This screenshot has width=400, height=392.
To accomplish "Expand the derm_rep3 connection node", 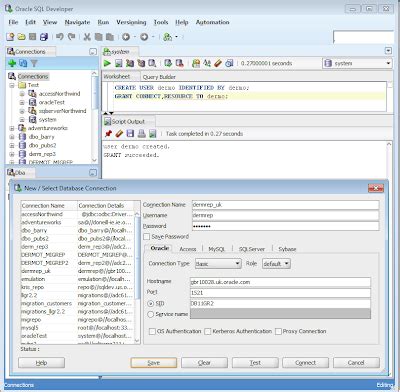I will (x=12, y=154).
